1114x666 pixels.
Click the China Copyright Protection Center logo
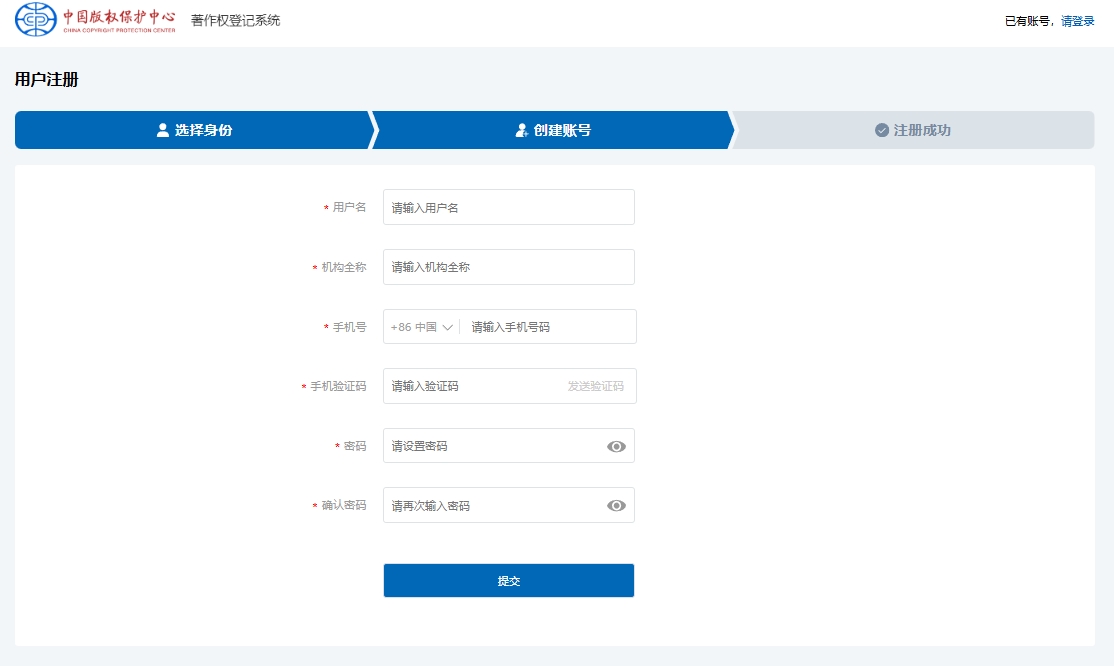pos(96,20)
